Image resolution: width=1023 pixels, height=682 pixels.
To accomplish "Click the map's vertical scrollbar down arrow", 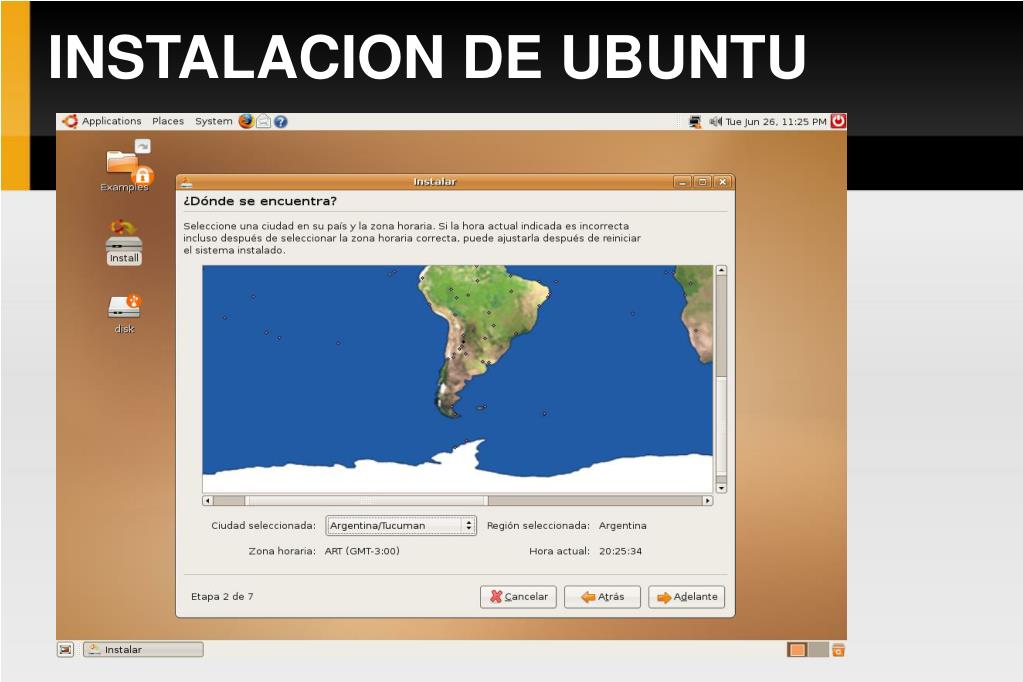I will pos(721,488).
